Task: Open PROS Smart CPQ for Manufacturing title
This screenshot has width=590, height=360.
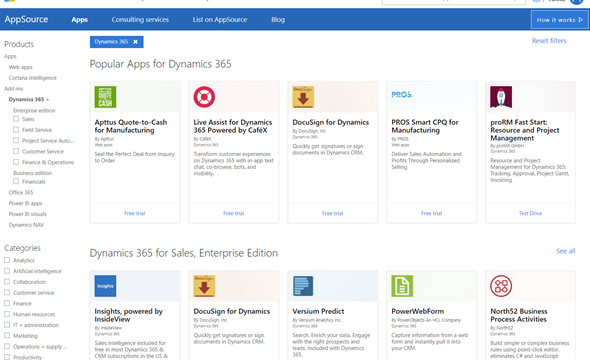Action: pos(425,126)
